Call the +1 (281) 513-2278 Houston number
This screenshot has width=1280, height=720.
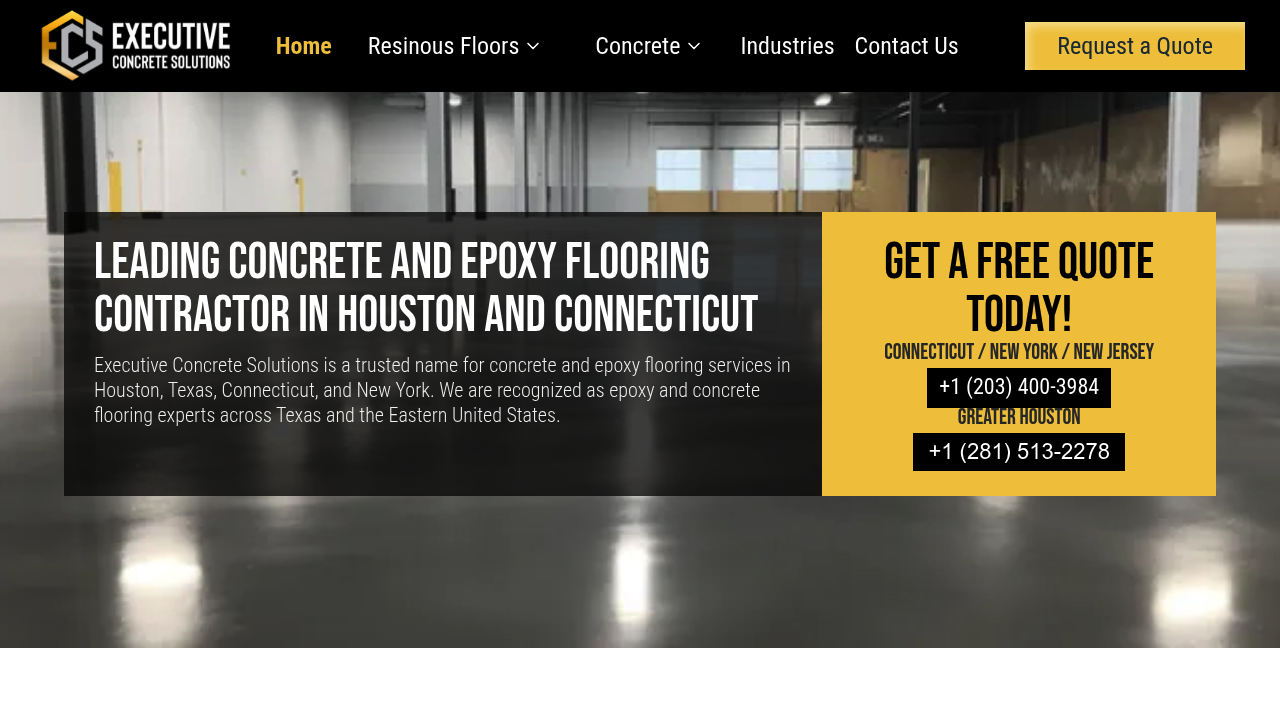click(1019, 452)
